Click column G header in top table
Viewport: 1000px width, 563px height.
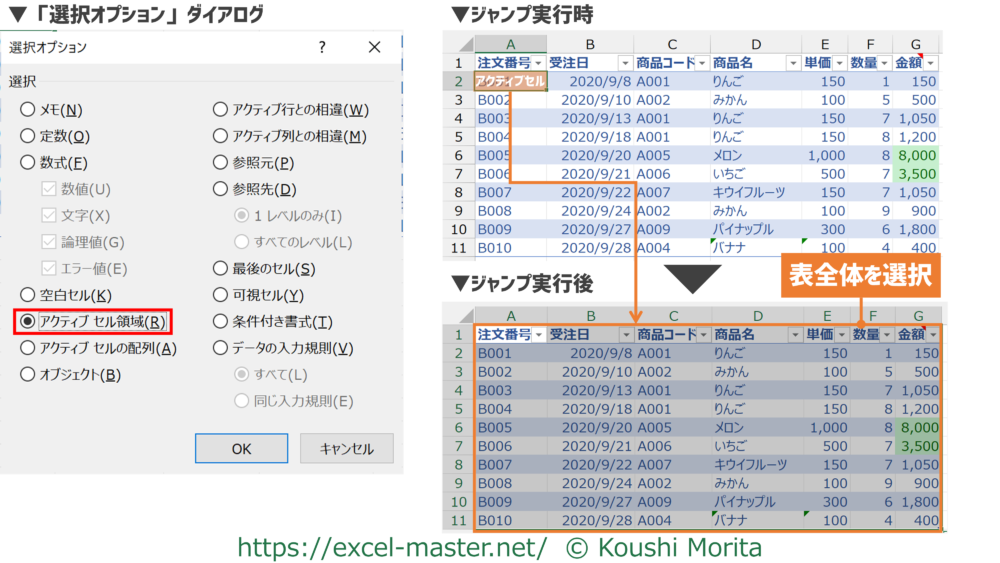915,43
